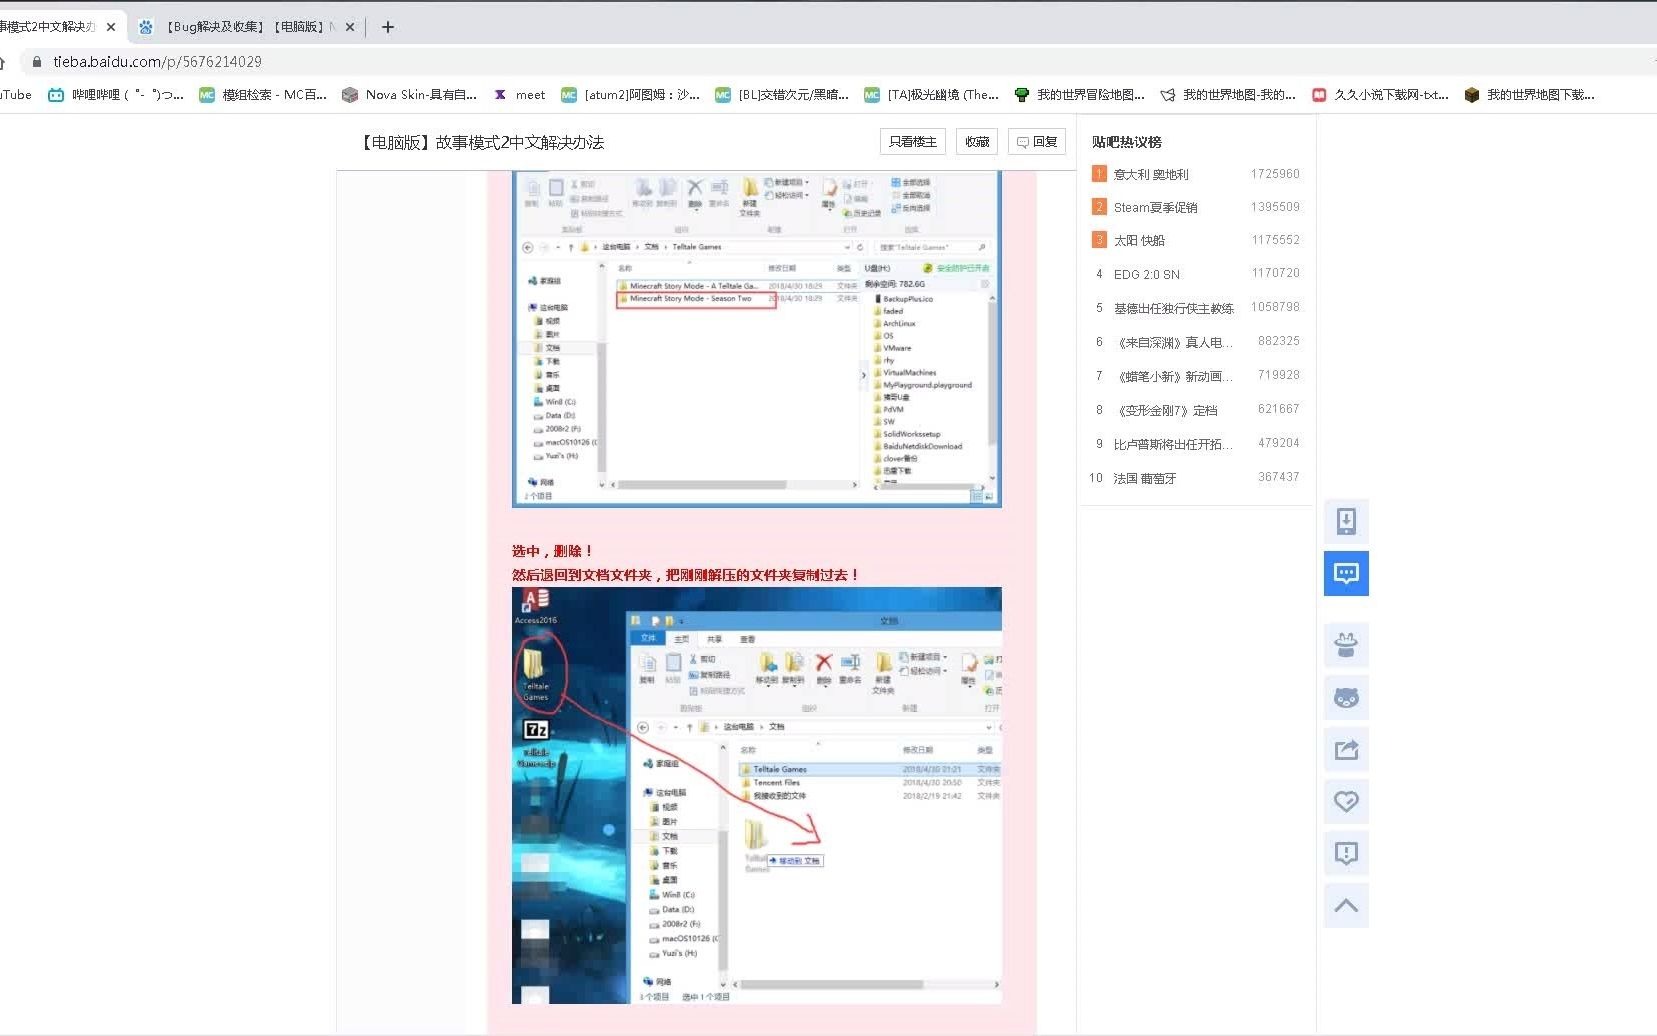Click the orange rank 3 badge
The width and height of the screenshot is (1657, 1036).
click(1099, 240)
